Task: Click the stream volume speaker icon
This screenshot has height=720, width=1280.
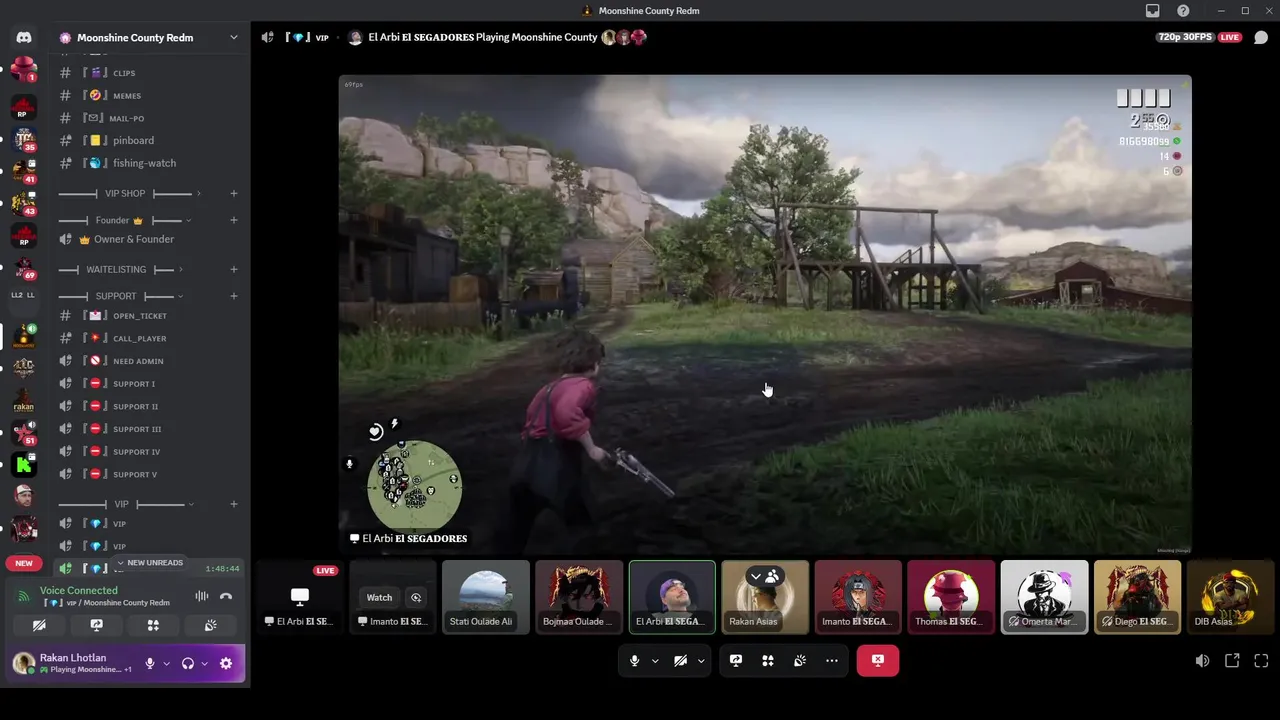Action: (1203, 661)
